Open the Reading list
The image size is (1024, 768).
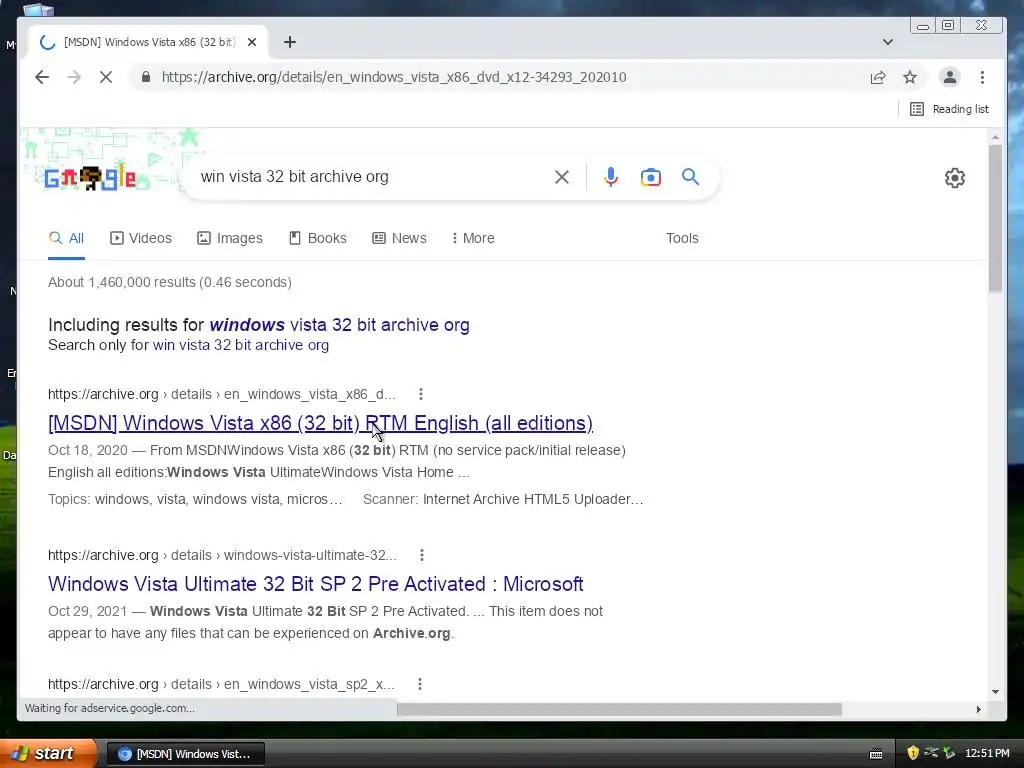pyautogui.click(x=950, y=109)
